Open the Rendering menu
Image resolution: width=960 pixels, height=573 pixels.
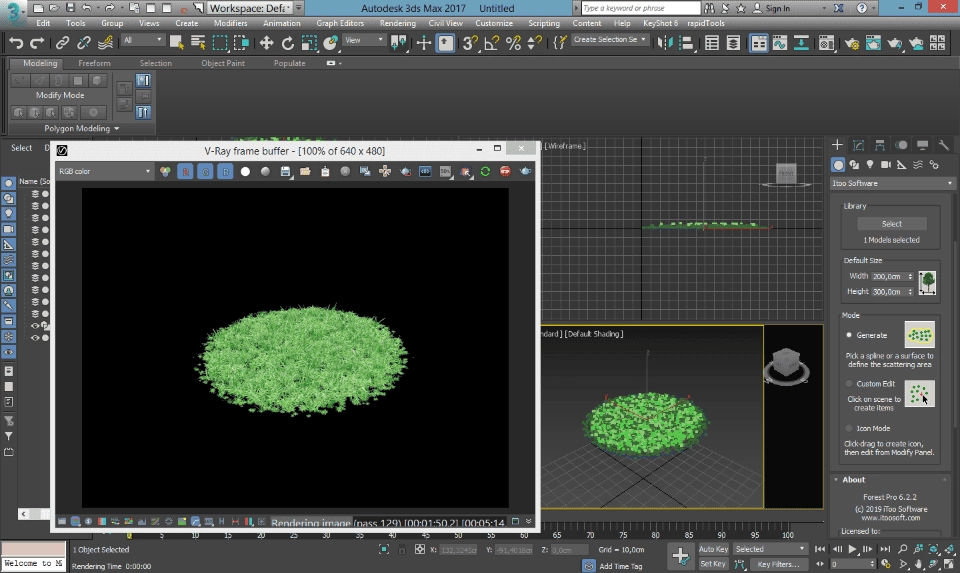coord(397,23)
